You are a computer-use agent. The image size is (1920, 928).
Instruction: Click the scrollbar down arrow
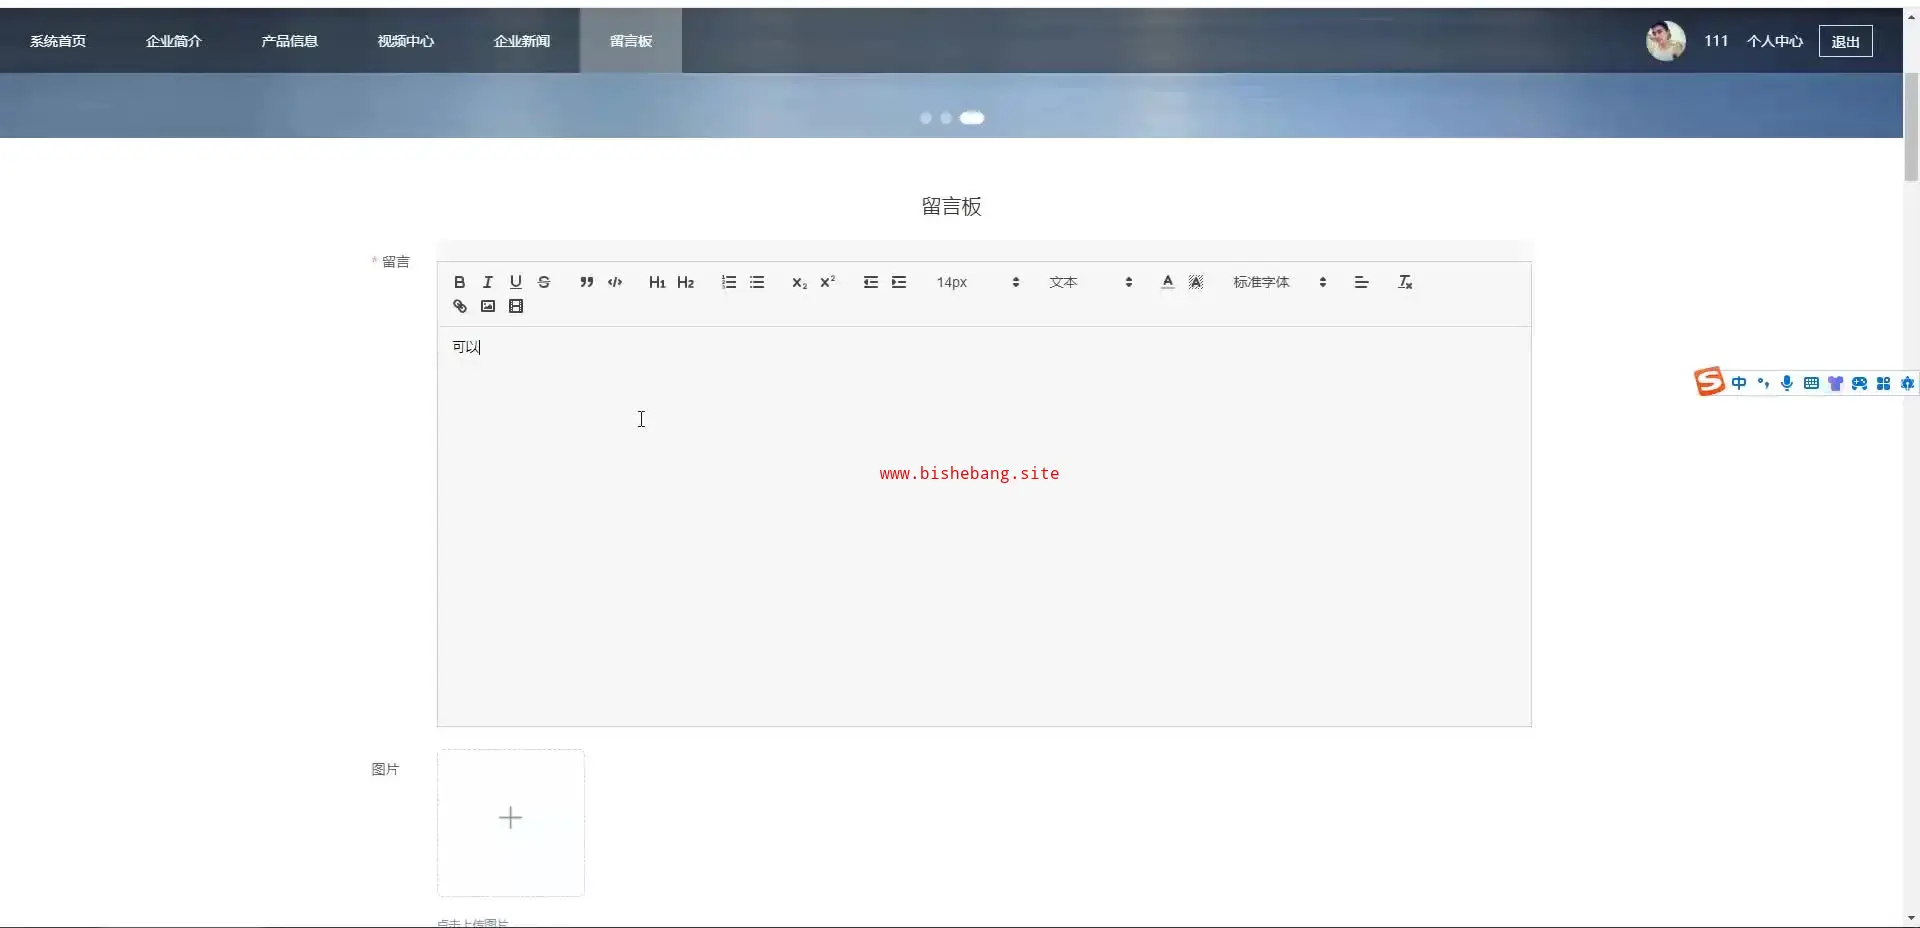pos(1911,918)
